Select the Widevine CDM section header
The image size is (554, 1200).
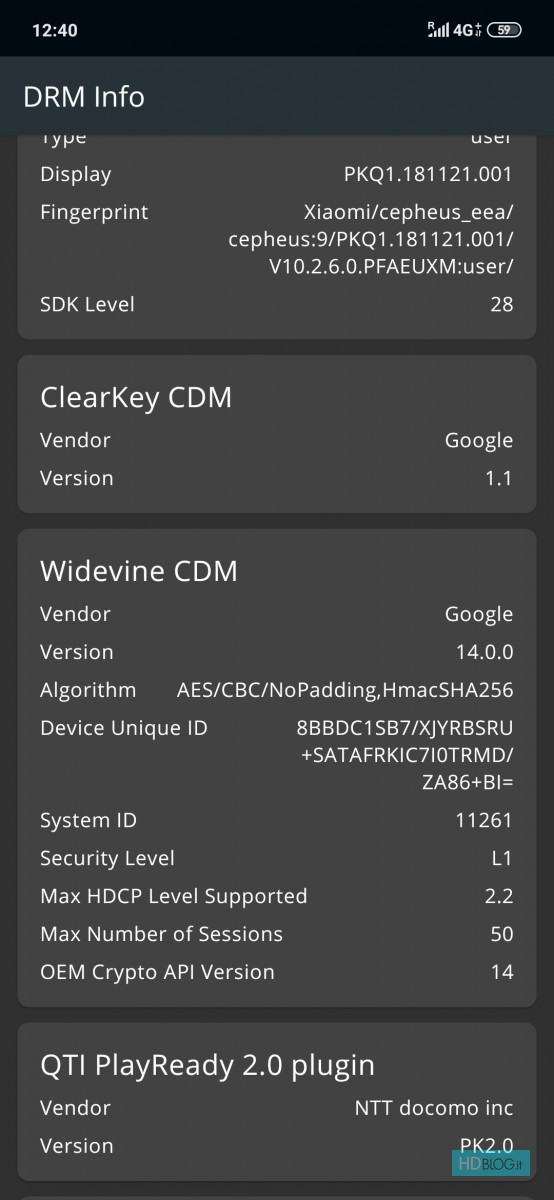[139, 571]
